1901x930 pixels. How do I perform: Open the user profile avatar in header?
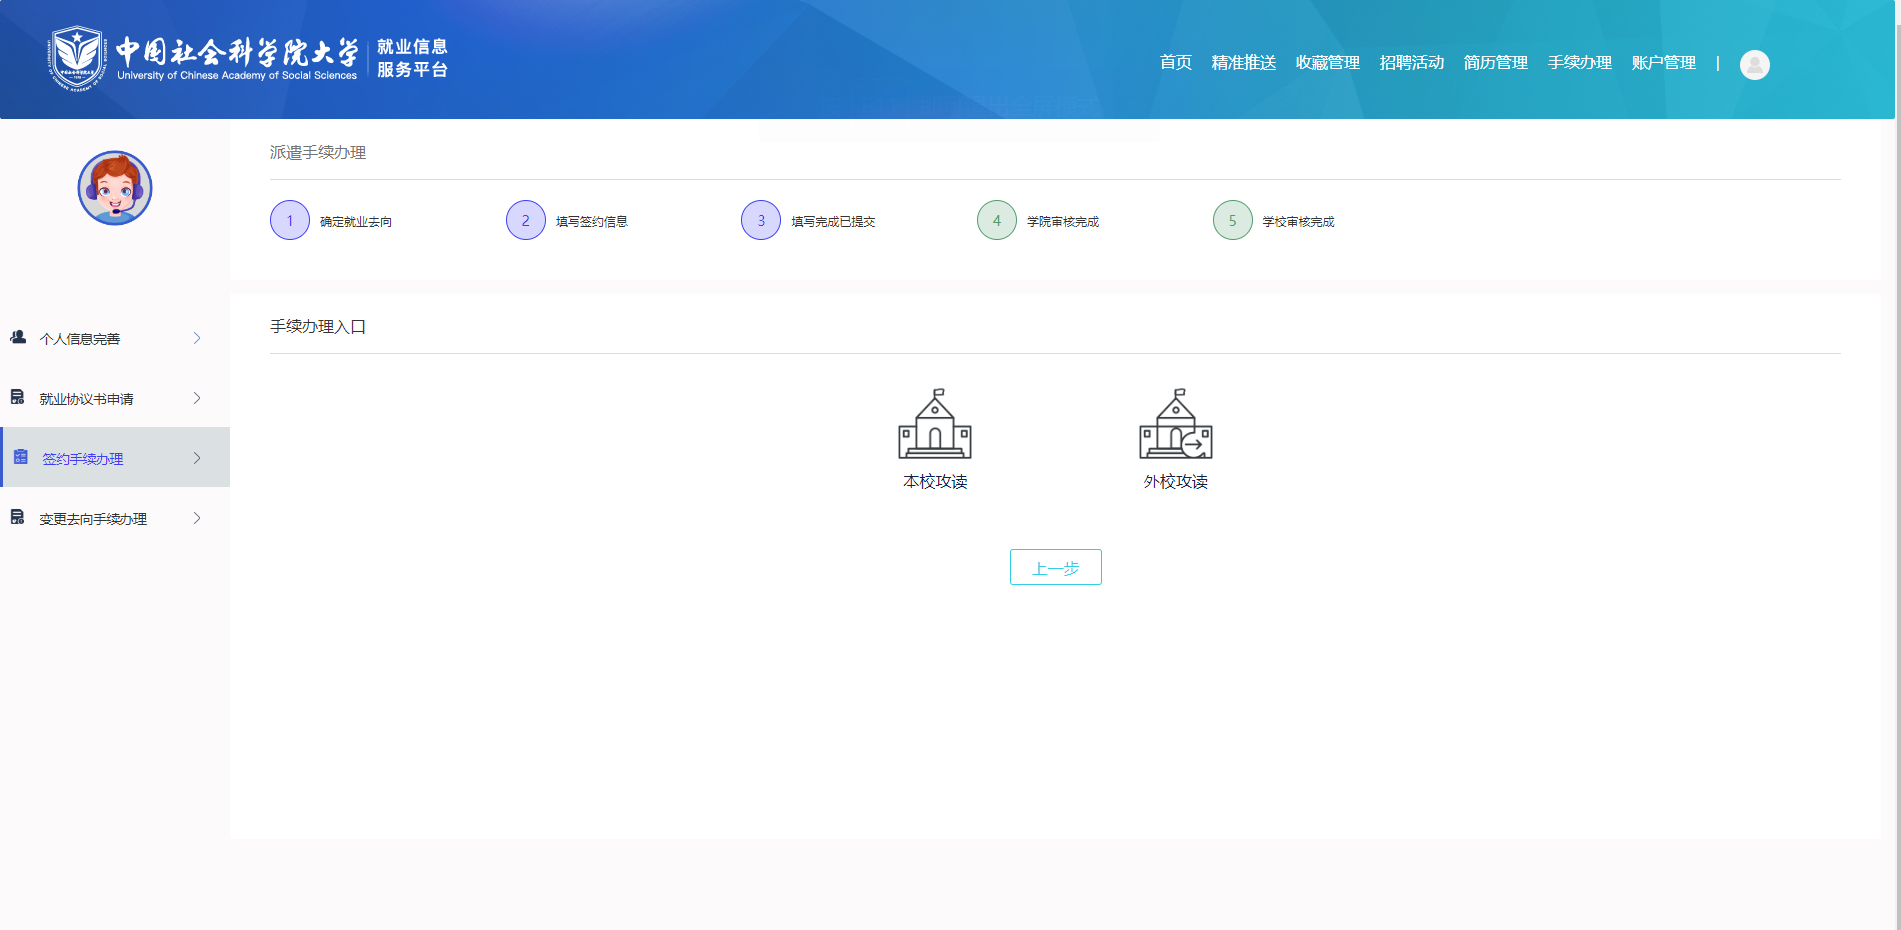[x=1754, y=65]
